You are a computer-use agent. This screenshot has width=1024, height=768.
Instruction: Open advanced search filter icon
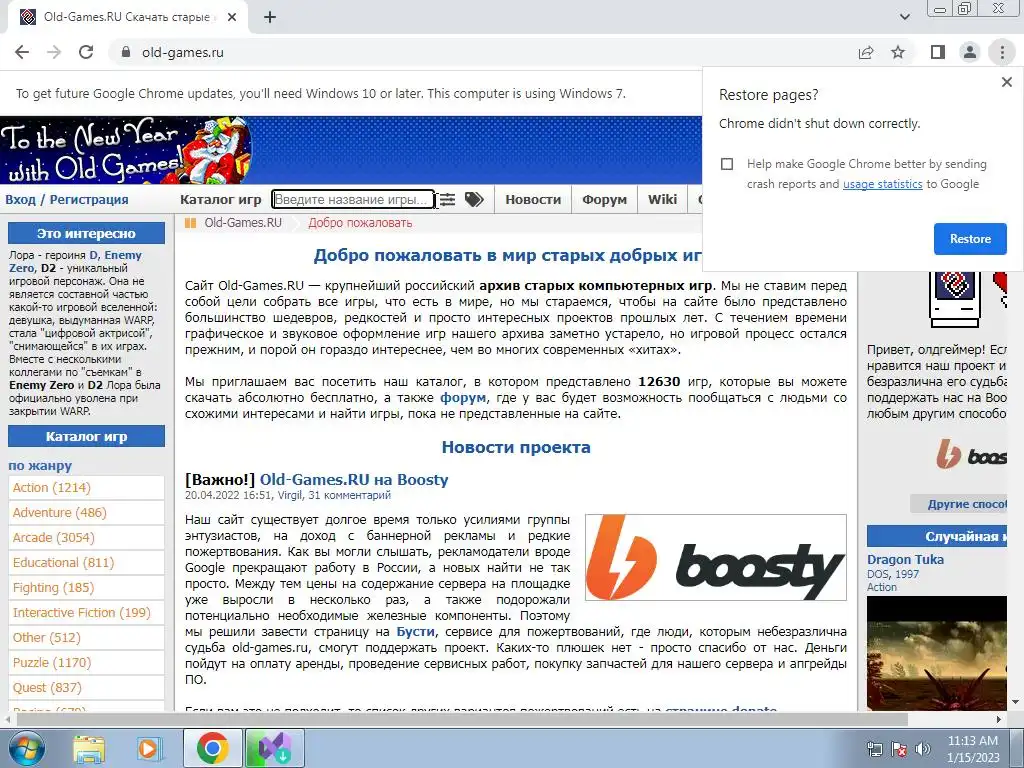[447, 200]
